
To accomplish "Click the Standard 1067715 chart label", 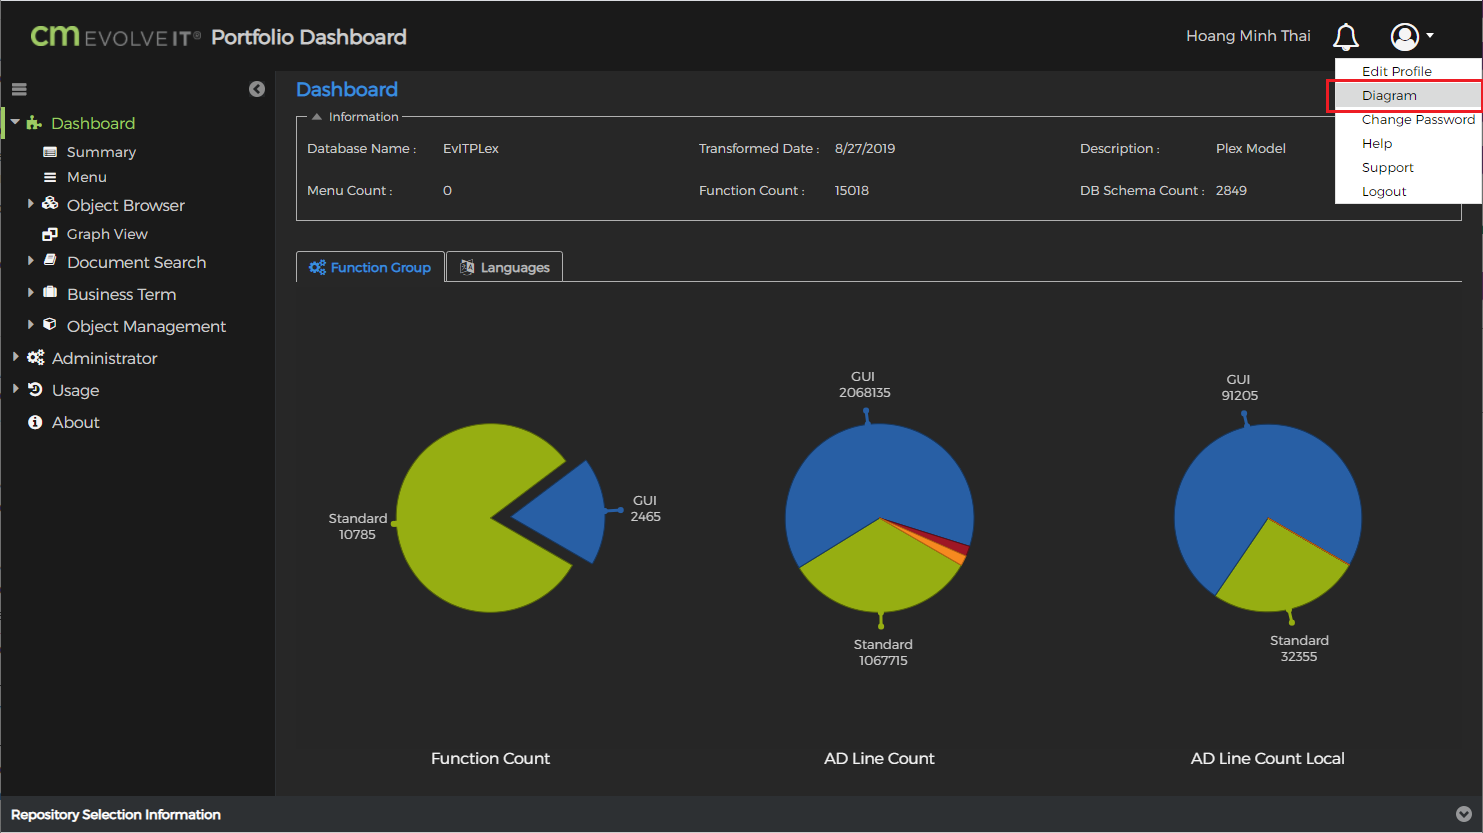I will click(883, 653).
